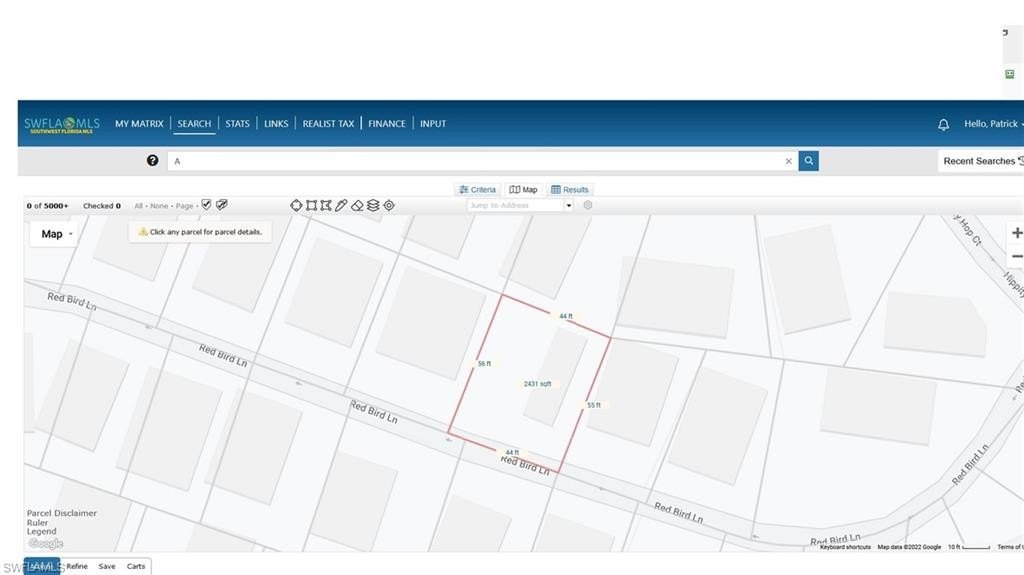Image resolution: width=1024 pixels, height=575 pixels.
Task: Select the rectangle drawing tool
Action: coord(311,205)
